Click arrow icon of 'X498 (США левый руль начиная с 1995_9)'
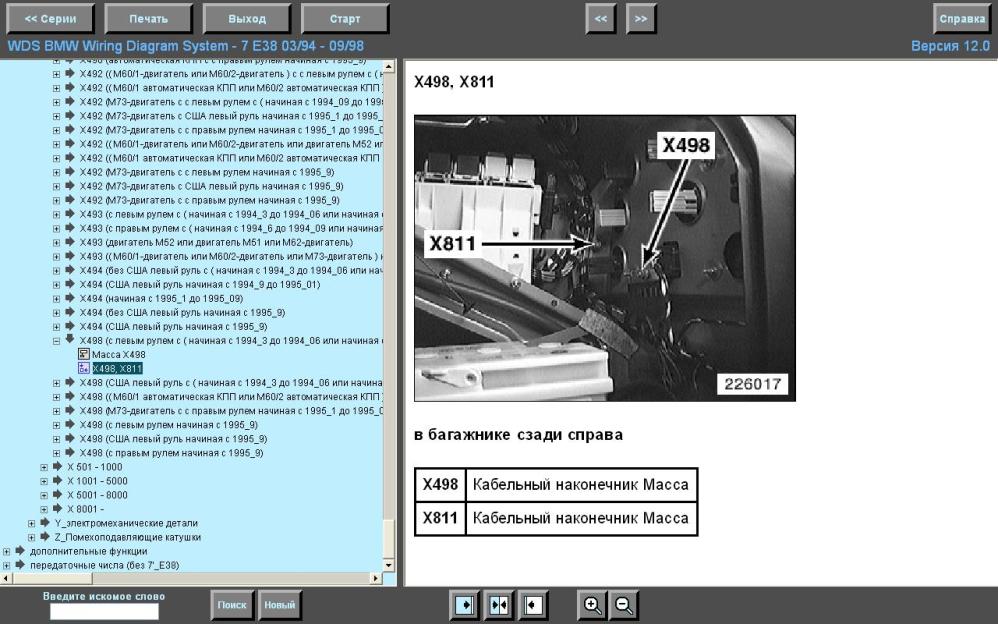This screenshot has width=998, height=624. point(70,438)
